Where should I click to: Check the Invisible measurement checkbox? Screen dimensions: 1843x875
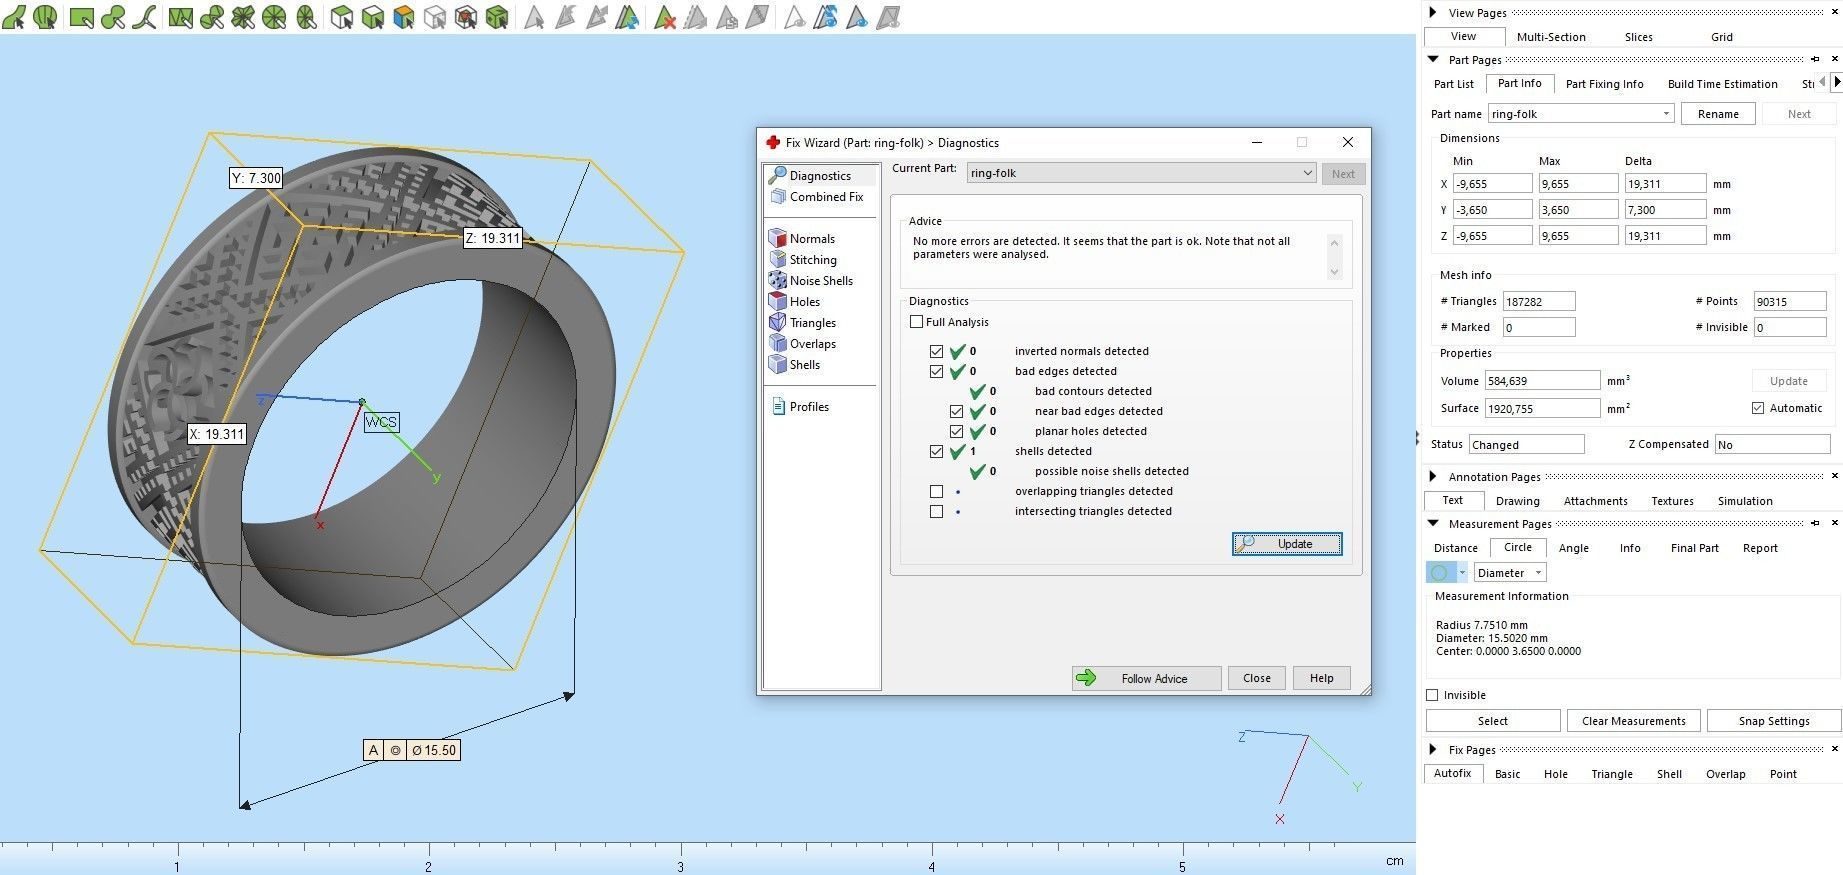pyautogui.click(x=1432, y=695)
